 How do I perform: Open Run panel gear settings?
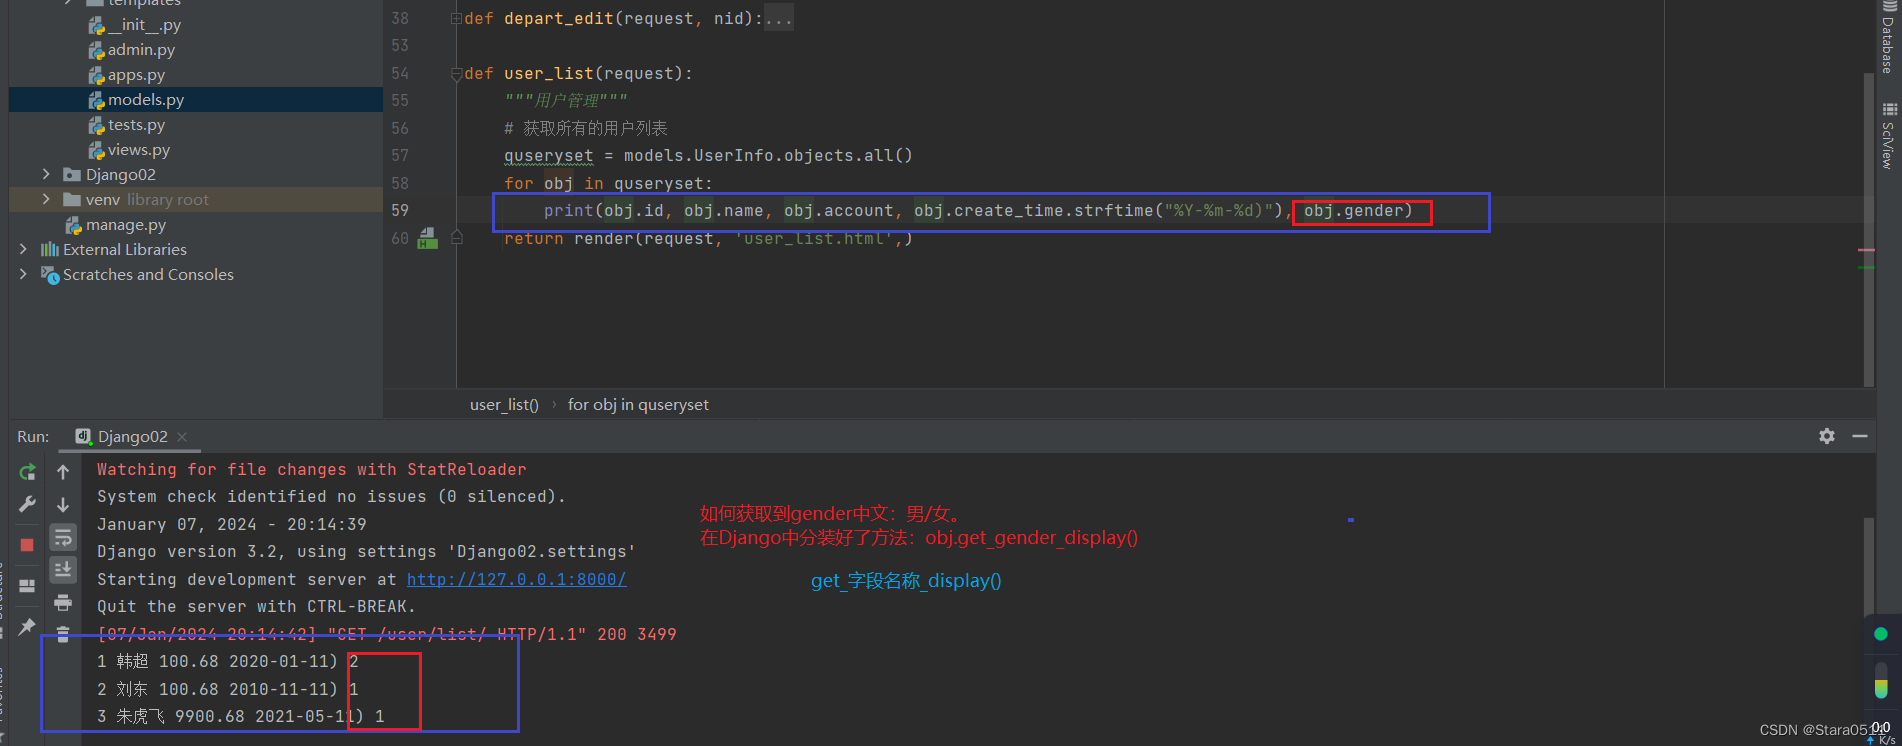pyautogui.click(x=1827, y=436)
